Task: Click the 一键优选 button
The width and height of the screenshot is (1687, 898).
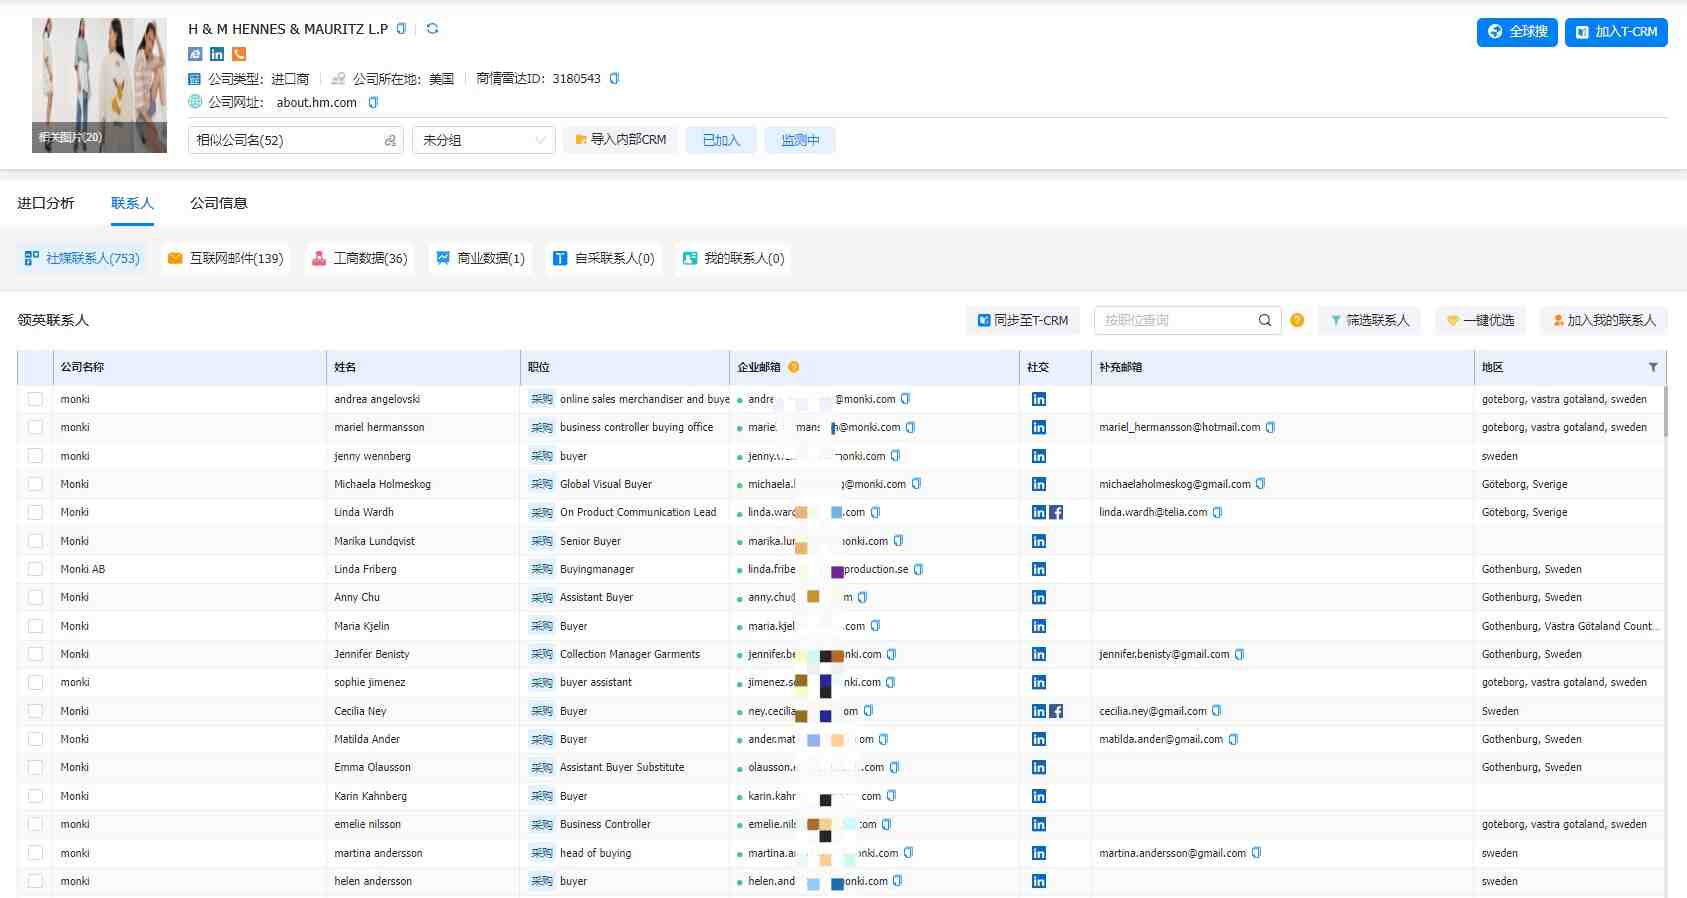Action: pos(1481,320)
